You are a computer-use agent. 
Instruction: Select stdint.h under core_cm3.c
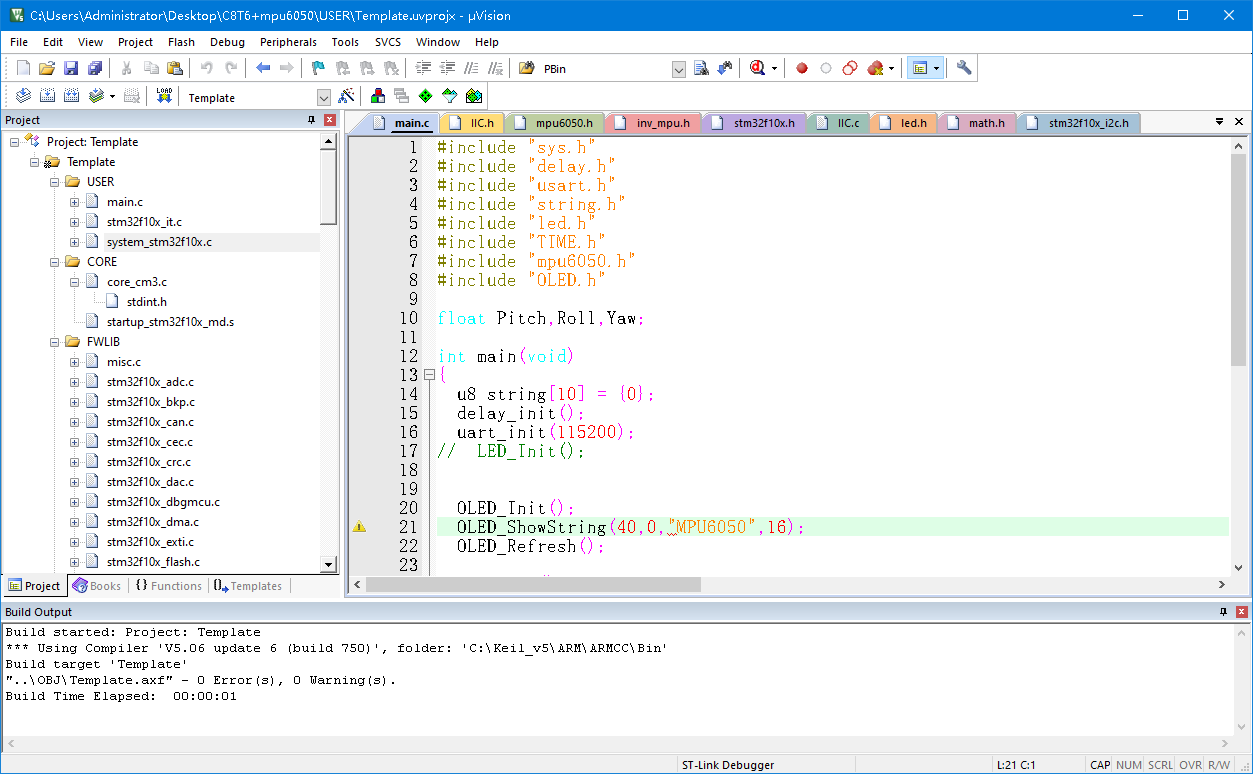click(146, 302)
